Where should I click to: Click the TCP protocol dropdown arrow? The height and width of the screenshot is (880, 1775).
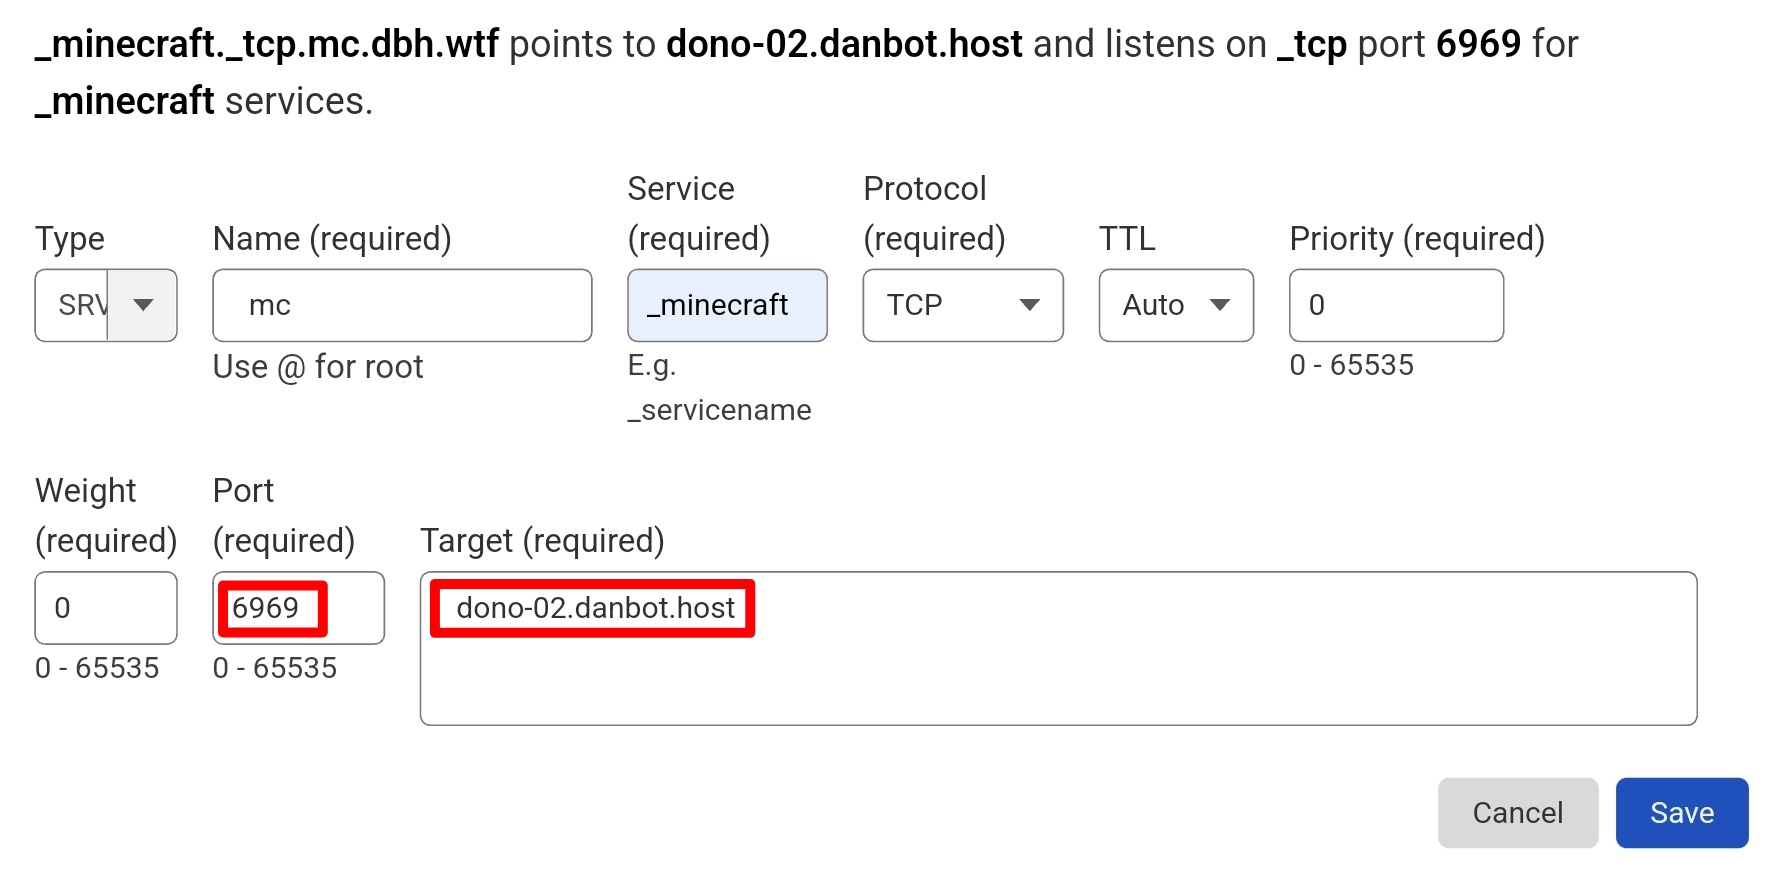click(1032, 306)
